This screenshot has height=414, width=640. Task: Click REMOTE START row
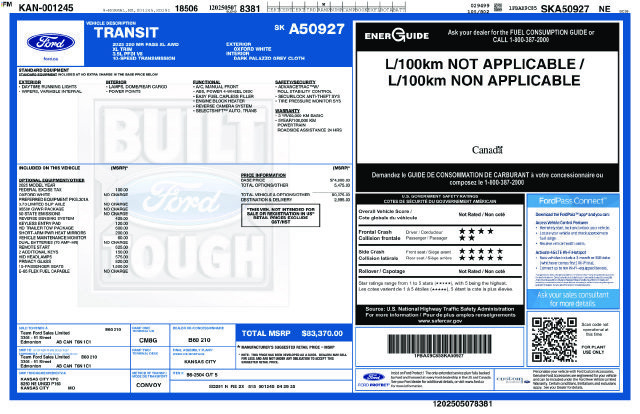coord(73,247)
